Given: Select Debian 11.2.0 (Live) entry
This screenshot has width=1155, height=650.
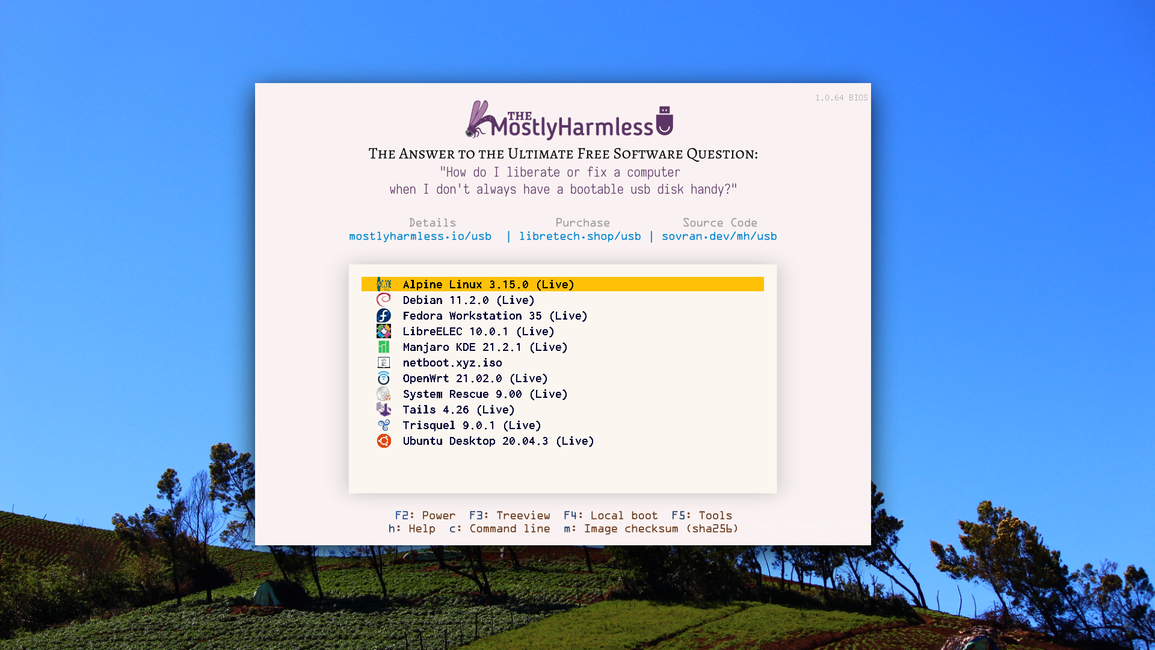Looking at the screenshot, I should click(563, 300).
